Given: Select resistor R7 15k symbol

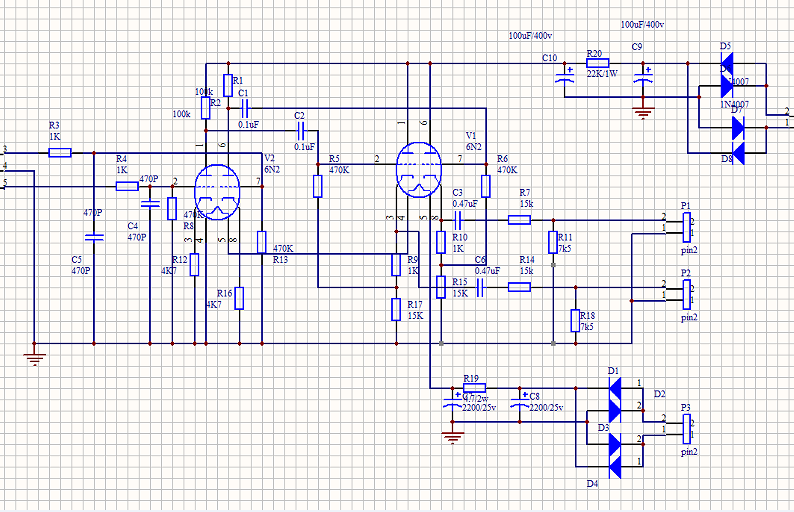Looking at the screenshot, I should coord(519,220).
